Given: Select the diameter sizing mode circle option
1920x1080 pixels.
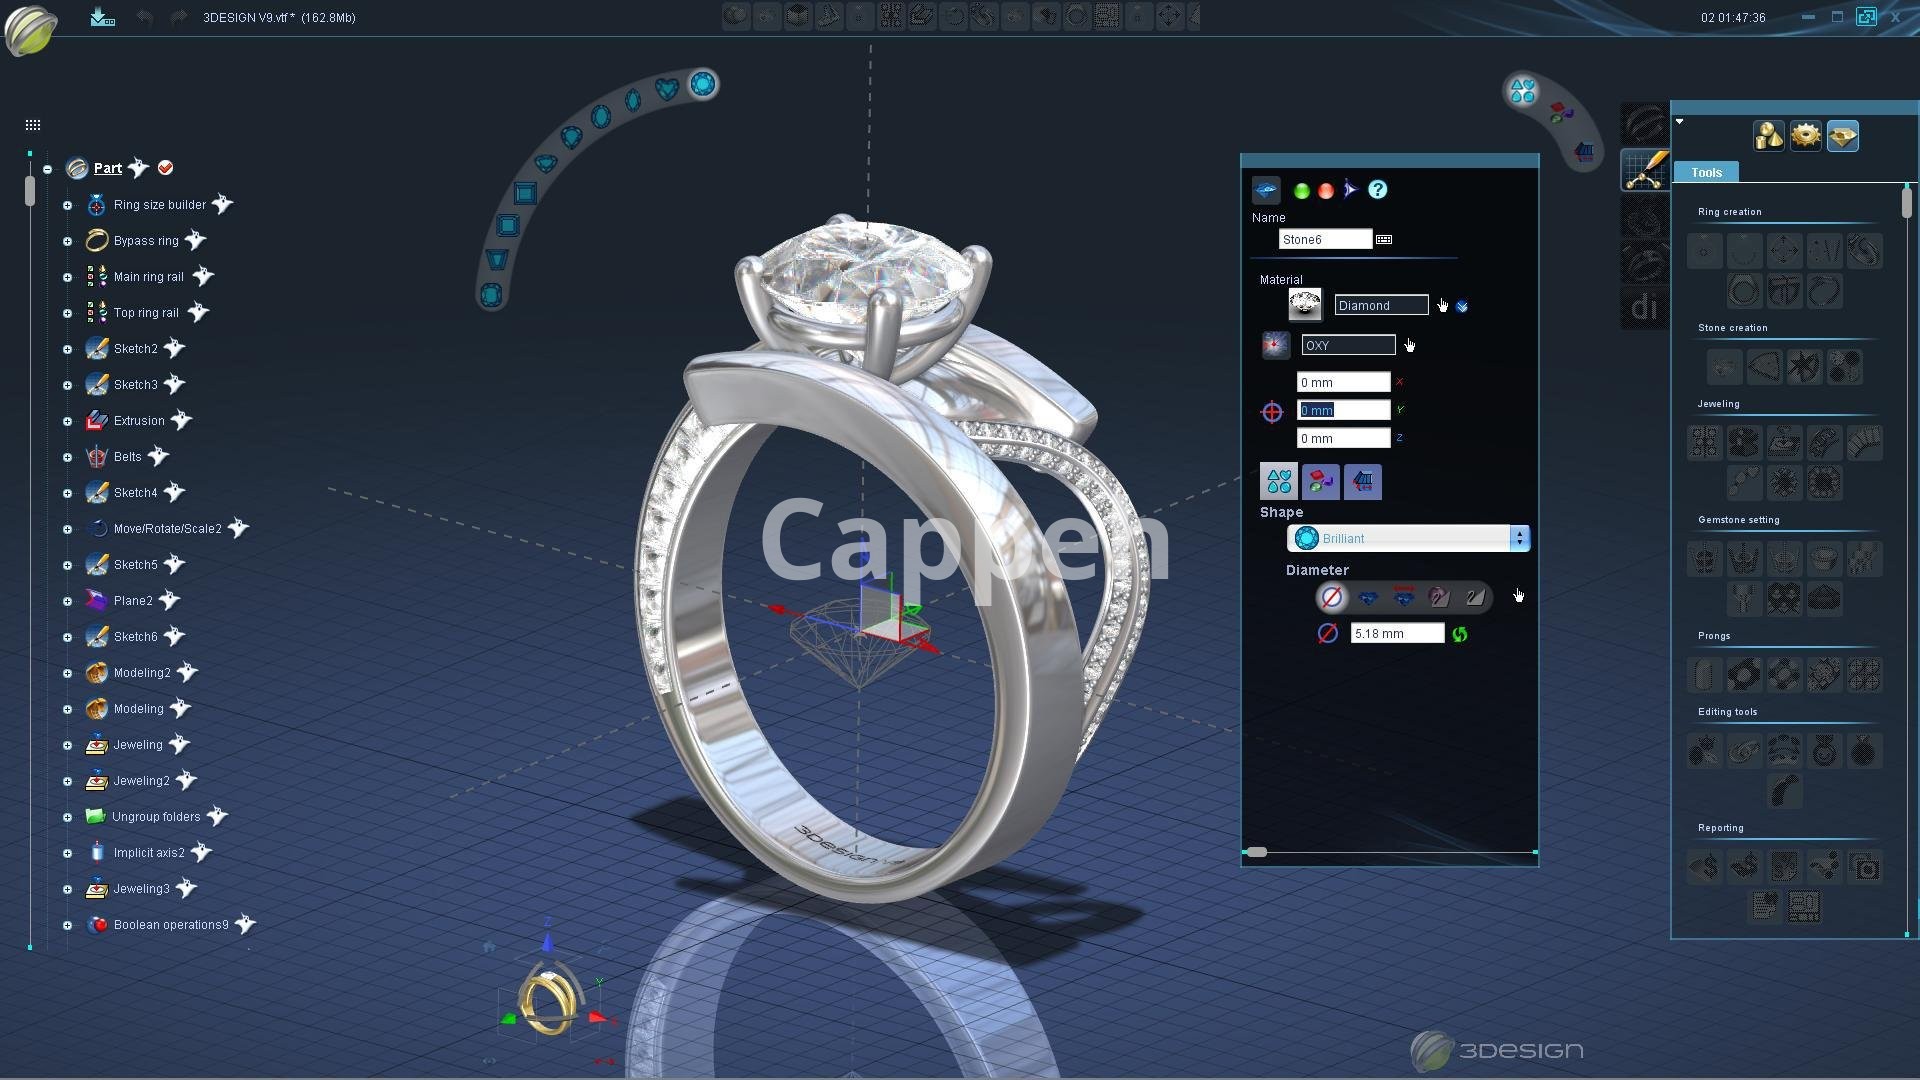Looking at the screenshot, I should [1332, 598].
